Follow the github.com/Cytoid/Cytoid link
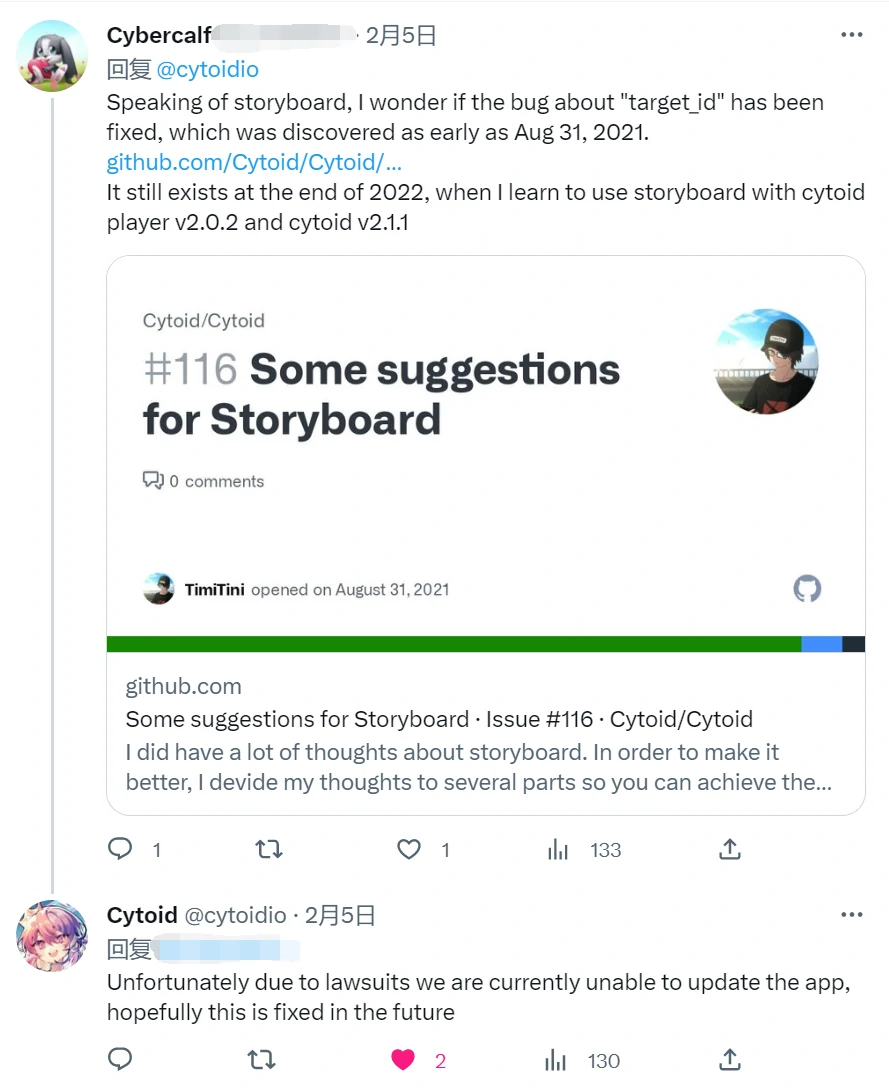Screen dimensions: 889x1090 [x=254, y=162]
